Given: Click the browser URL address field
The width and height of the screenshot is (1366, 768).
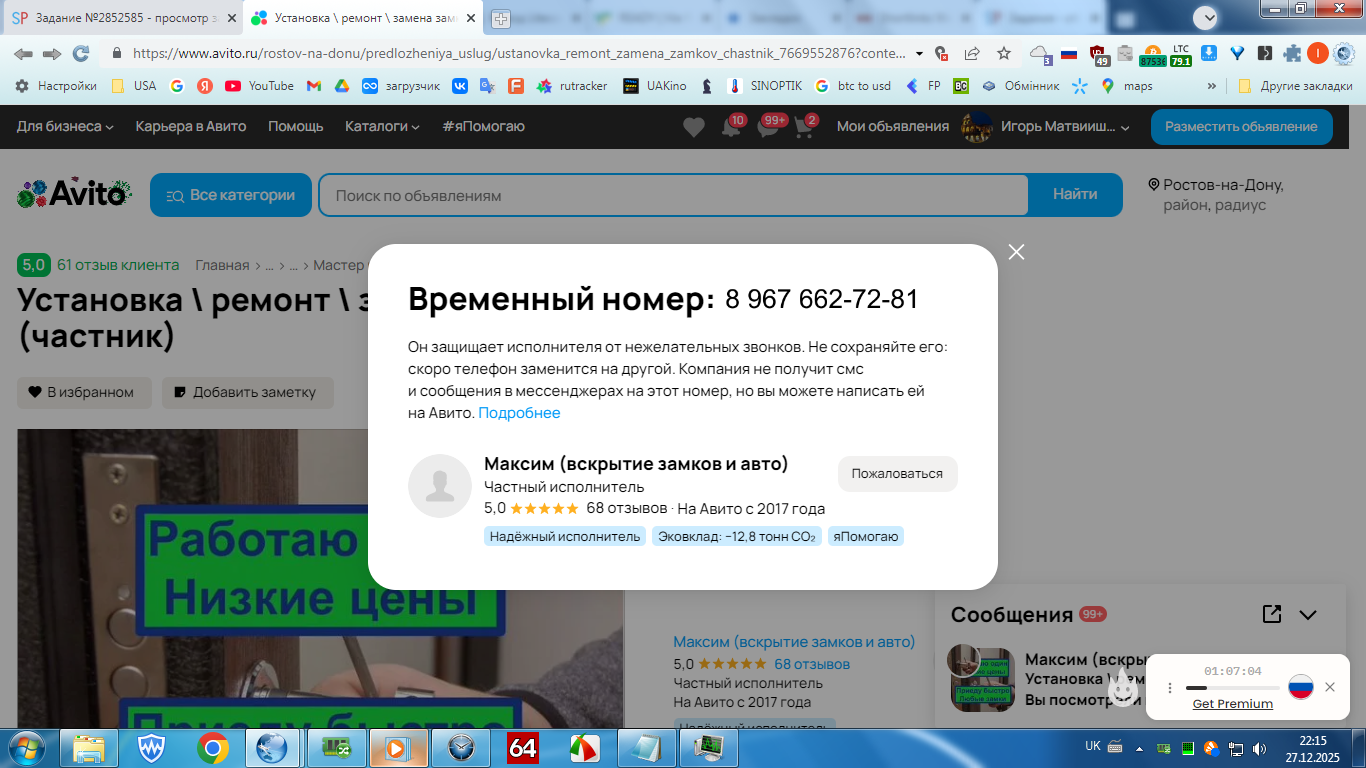Looking at the screenshot, I should (520, 53).
